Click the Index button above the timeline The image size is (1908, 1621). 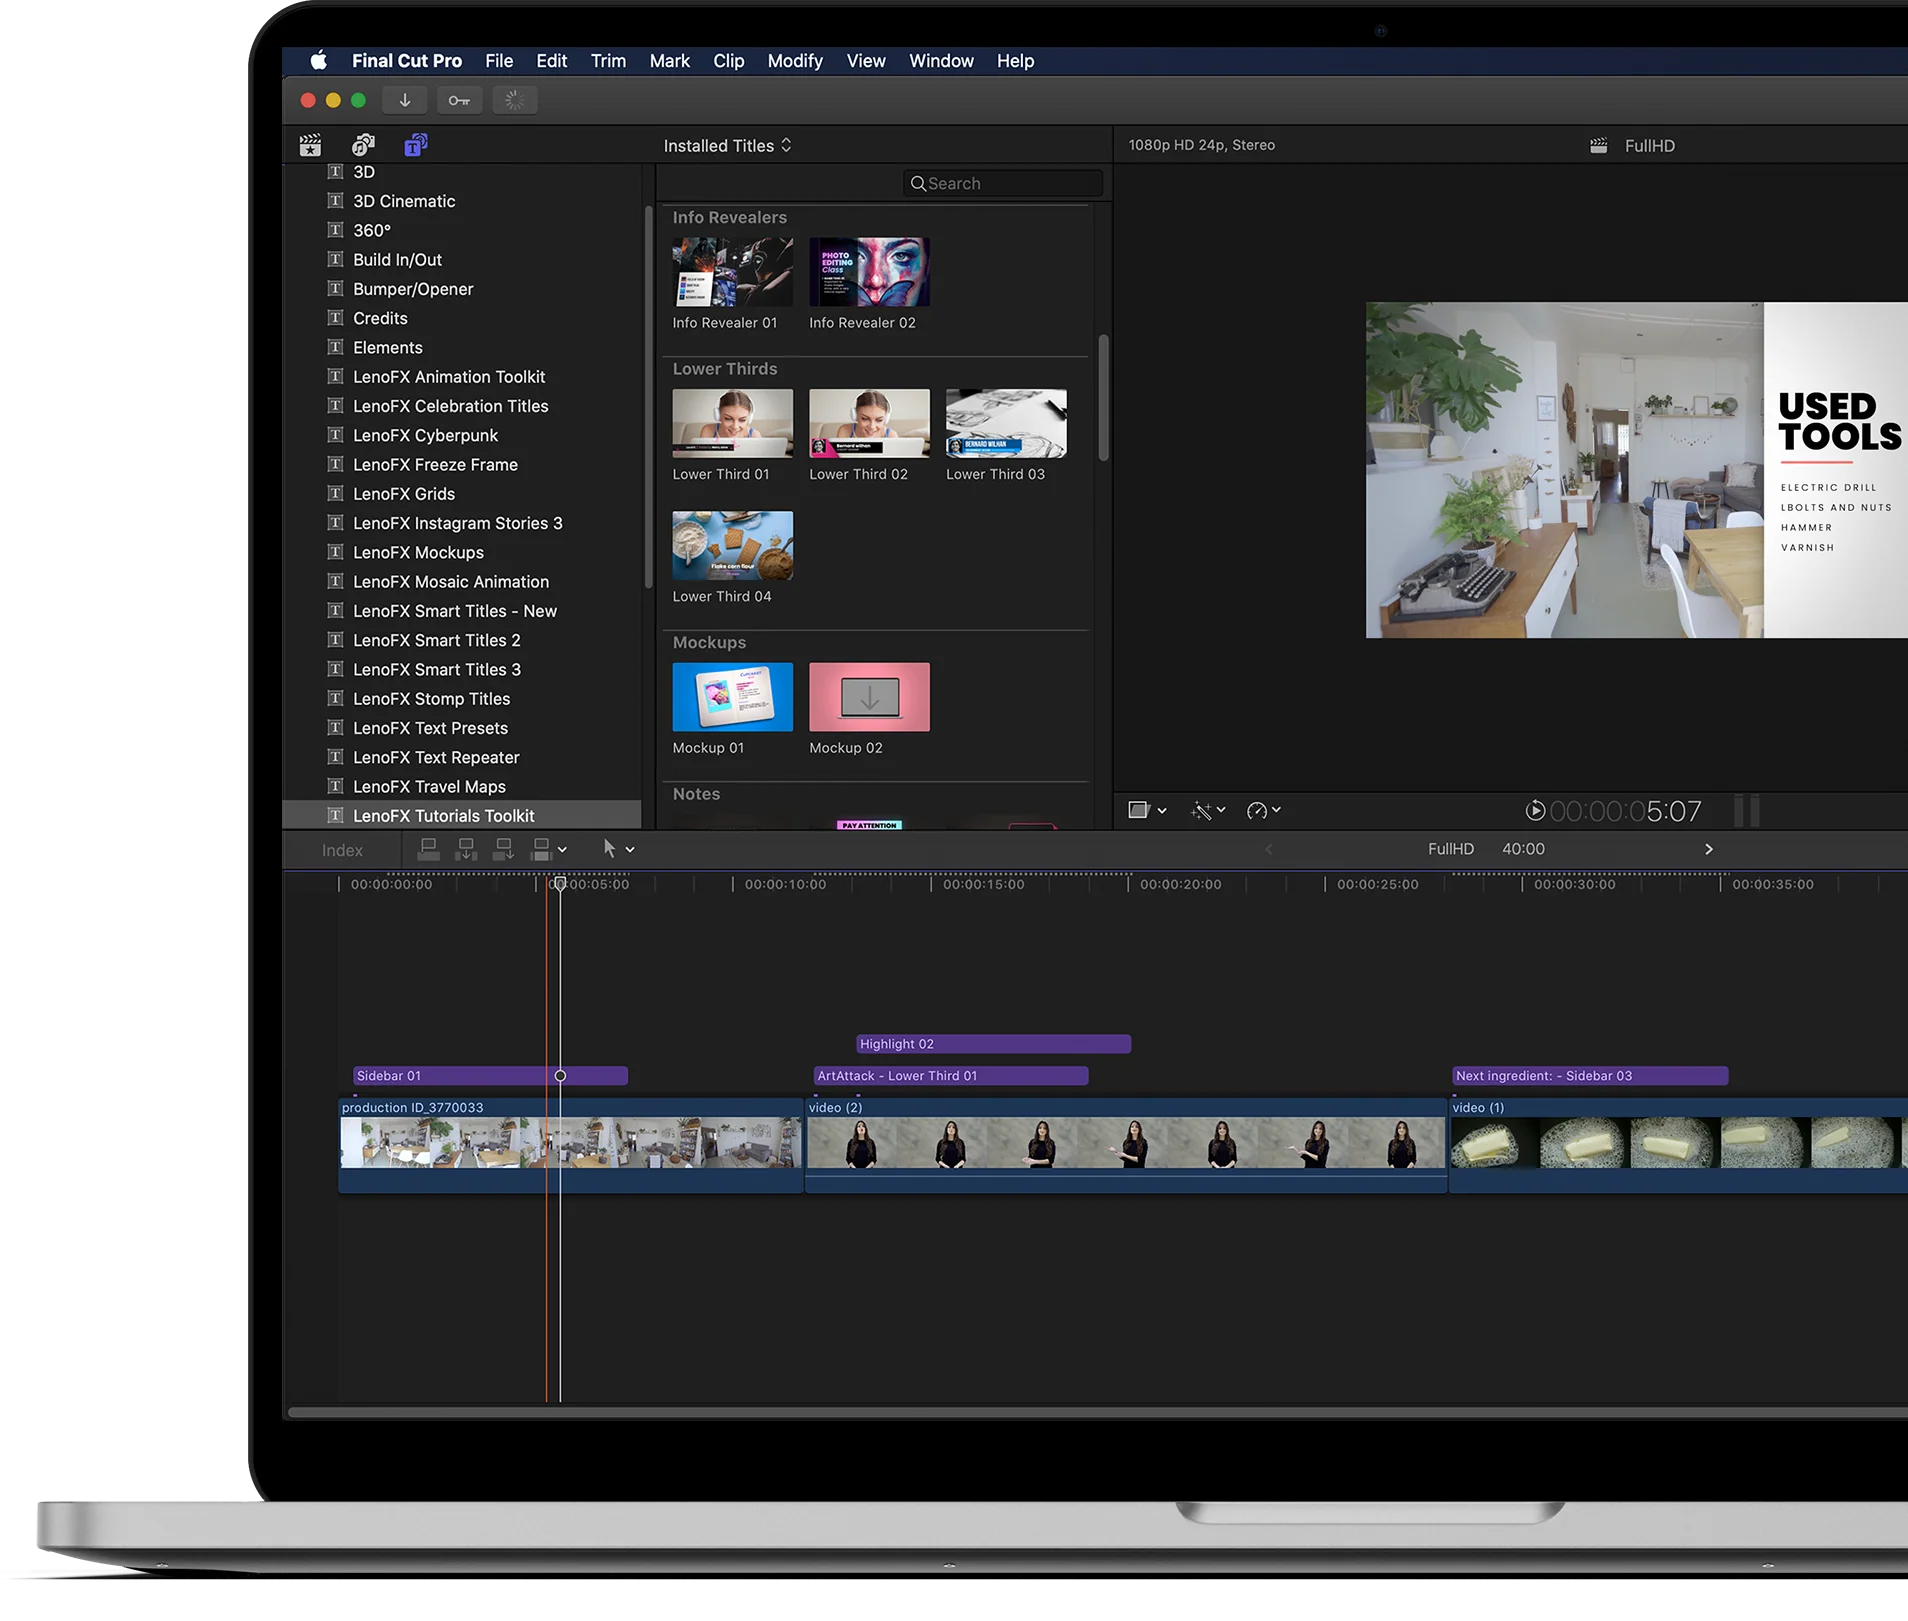pyautogui.click(x=341, y=849)
